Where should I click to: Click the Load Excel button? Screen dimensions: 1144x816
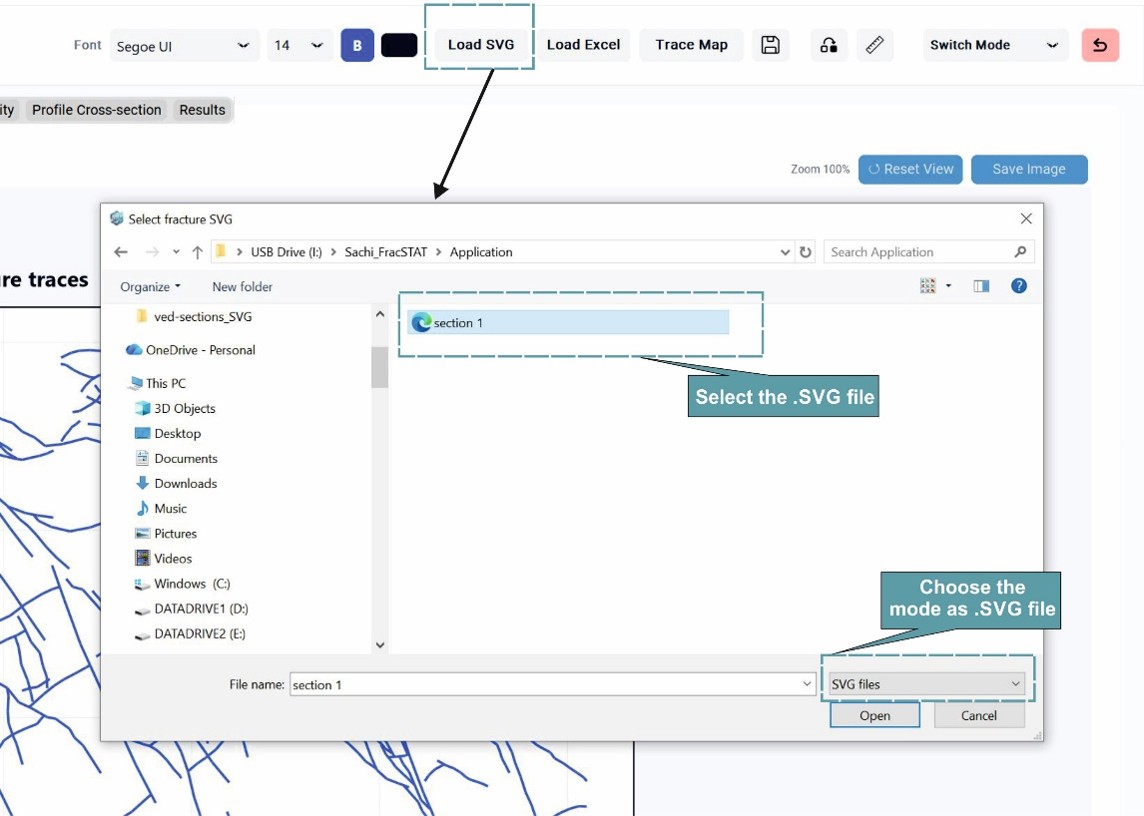tap(584, 45)
